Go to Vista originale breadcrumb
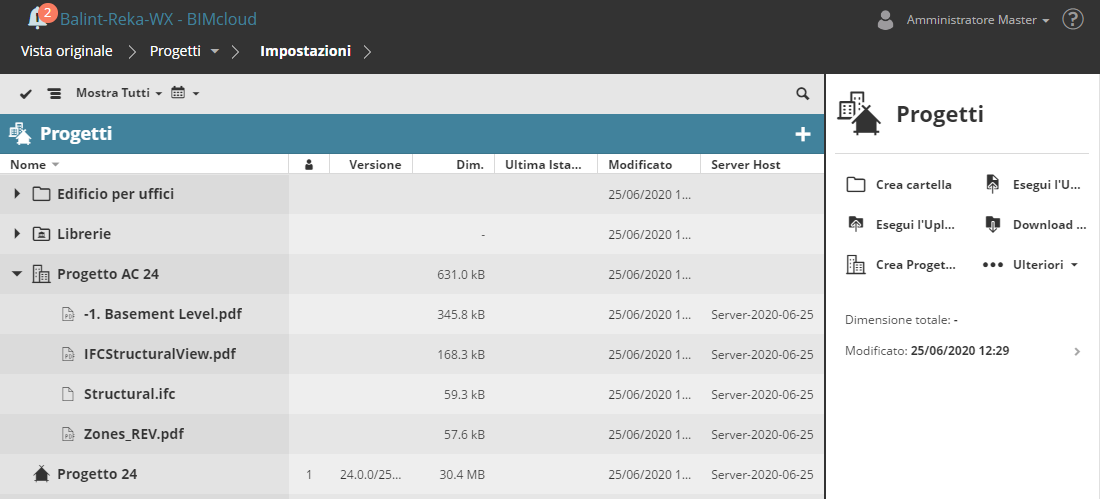The height and width of the screenshot is (499, 1100). point(65,50)
